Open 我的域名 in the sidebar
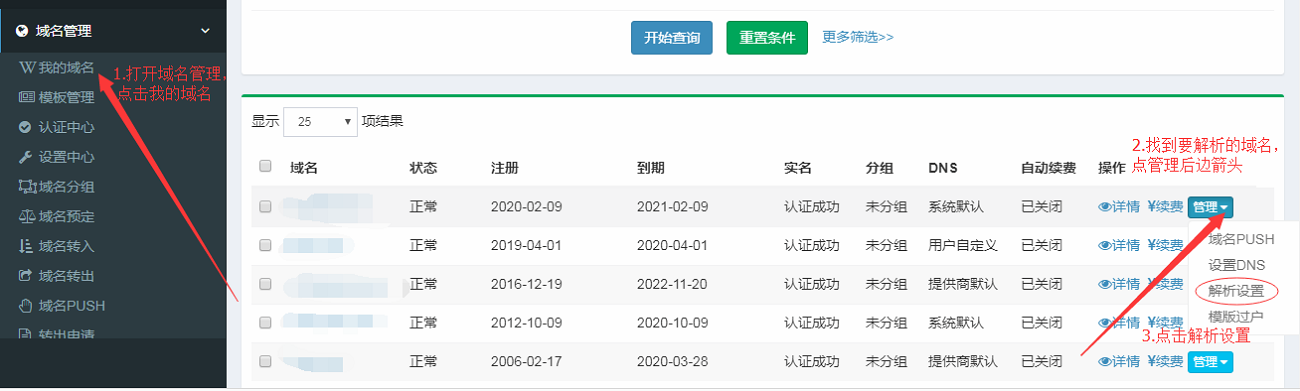1300x391 pixels. tap(57, 68)
